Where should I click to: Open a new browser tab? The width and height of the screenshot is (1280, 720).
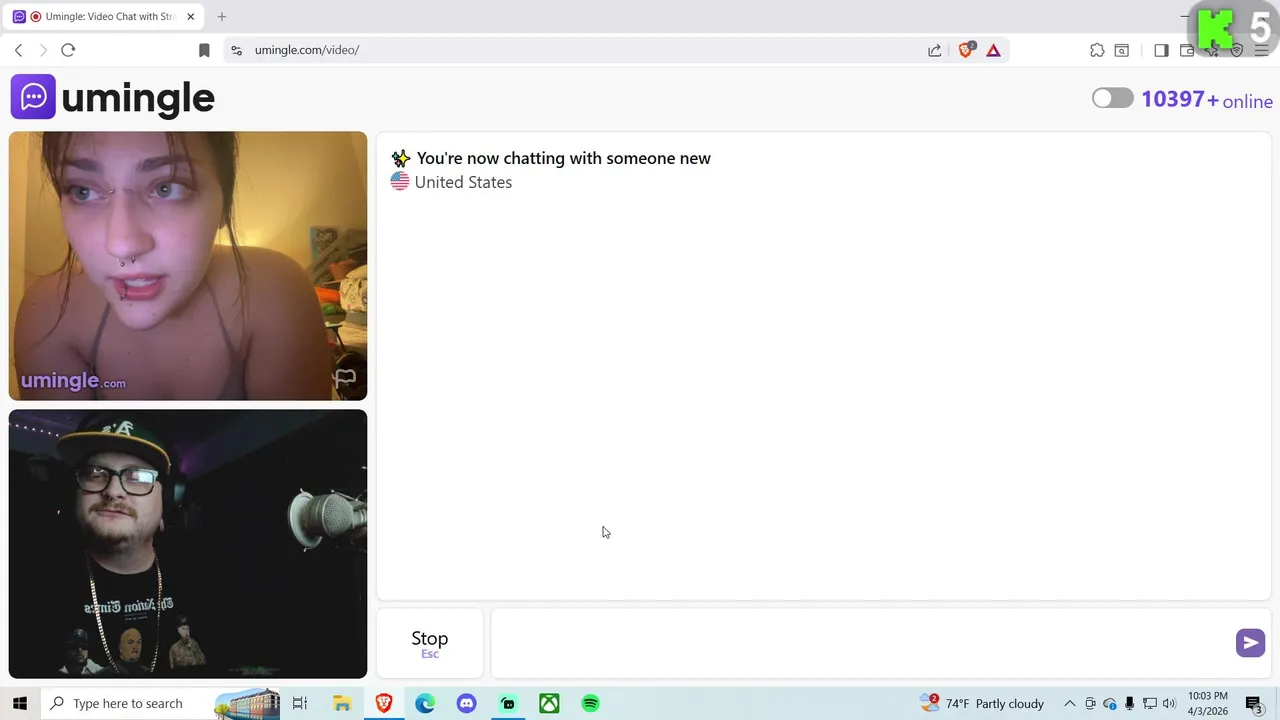click(x=222, y=16)
